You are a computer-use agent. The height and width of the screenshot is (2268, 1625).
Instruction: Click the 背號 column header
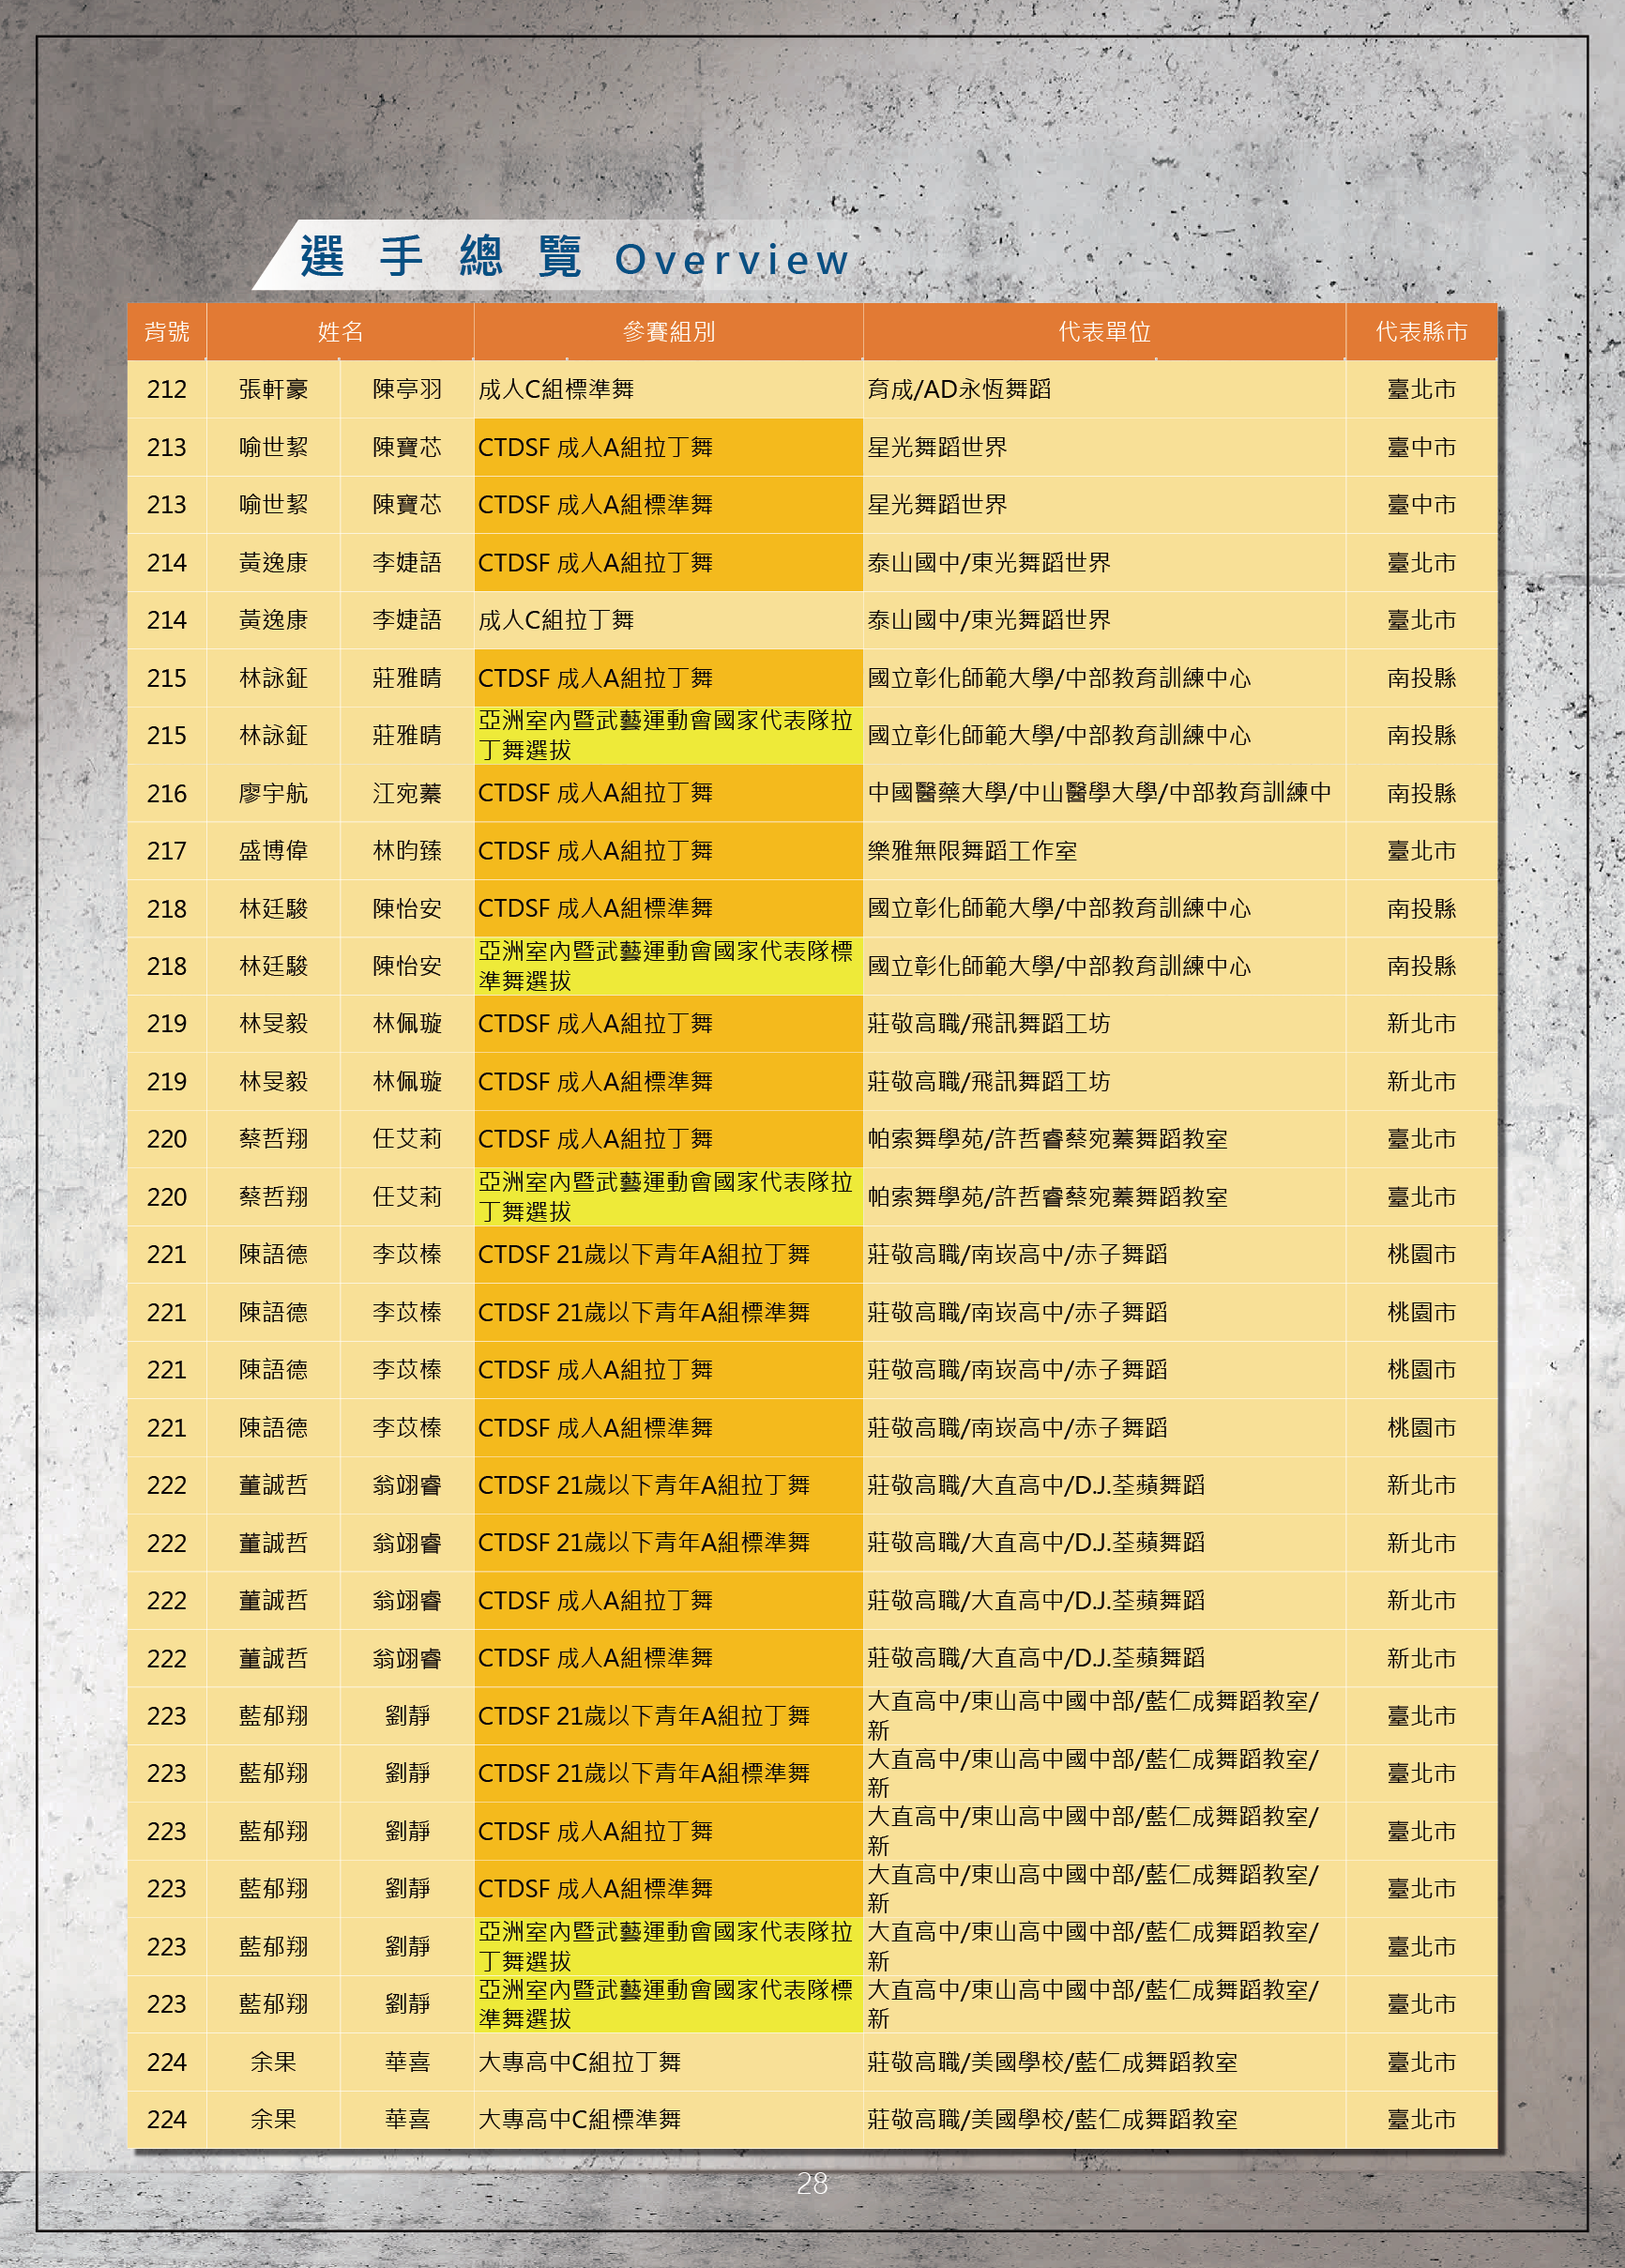click(167, 332)
